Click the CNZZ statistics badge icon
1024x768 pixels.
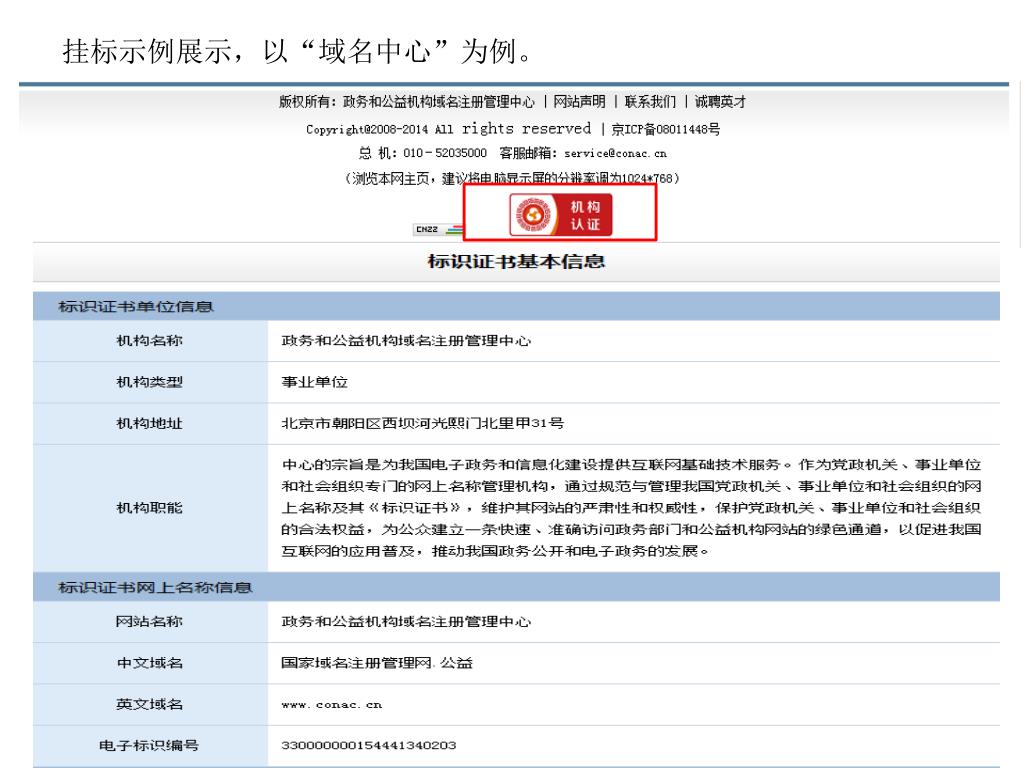click(x=438, y=229)
